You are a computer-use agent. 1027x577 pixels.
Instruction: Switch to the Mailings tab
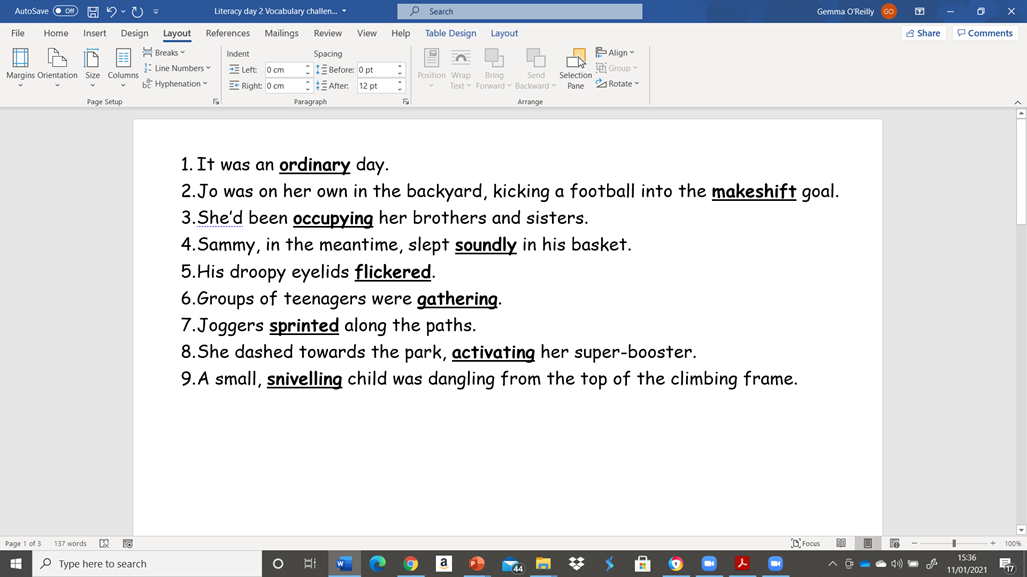point(281,33)
